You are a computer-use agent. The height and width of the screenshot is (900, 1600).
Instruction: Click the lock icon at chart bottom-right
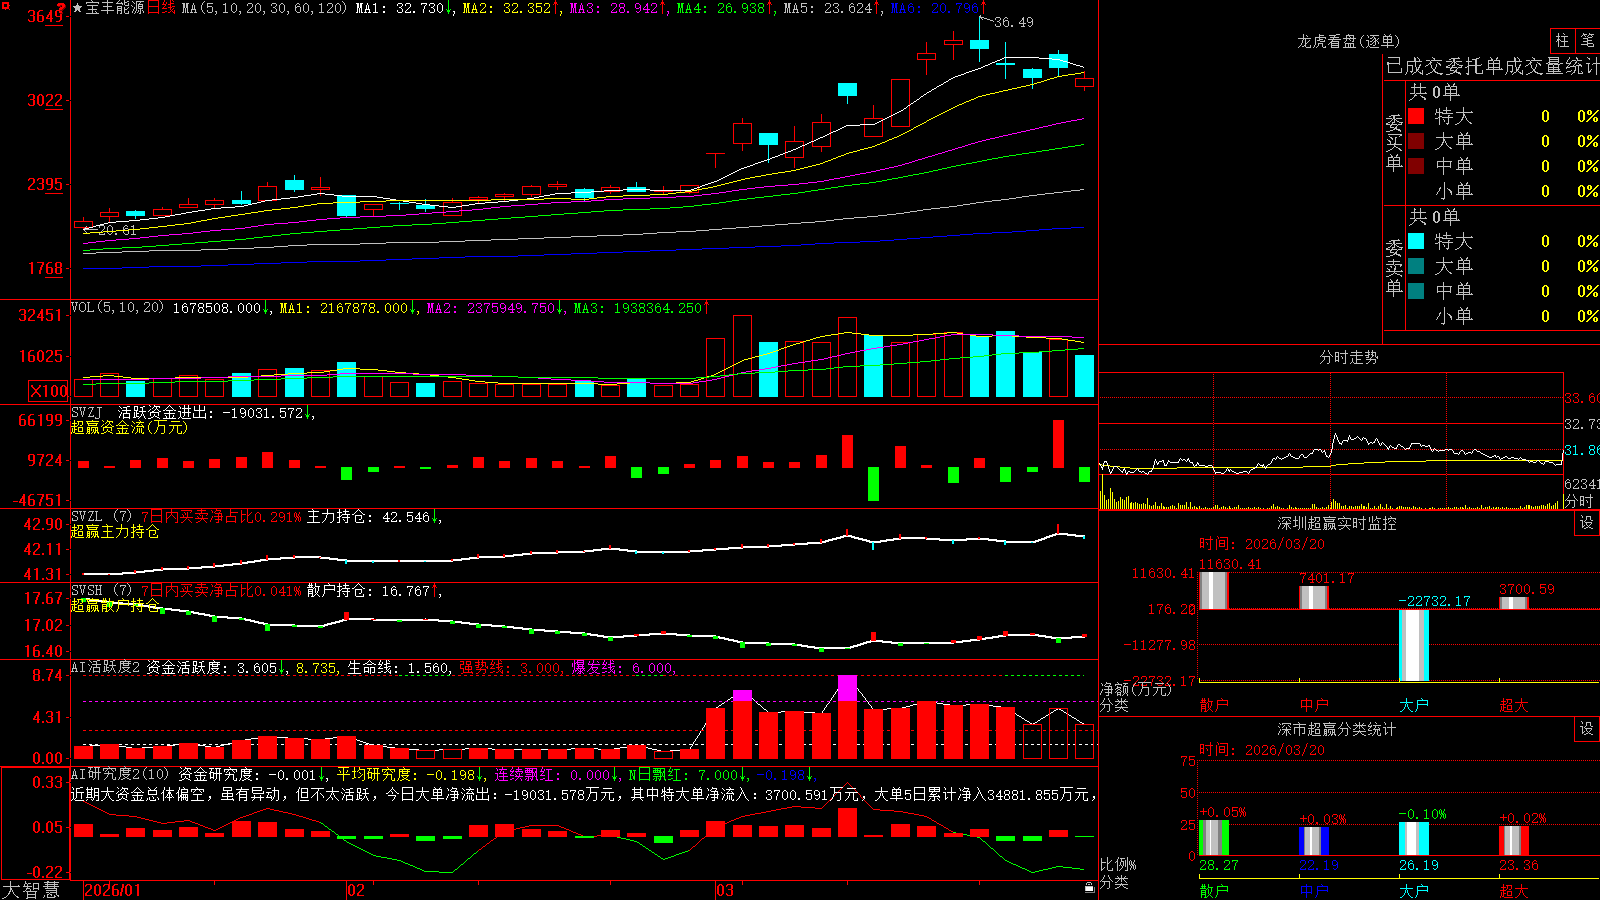coord(1090,887)
